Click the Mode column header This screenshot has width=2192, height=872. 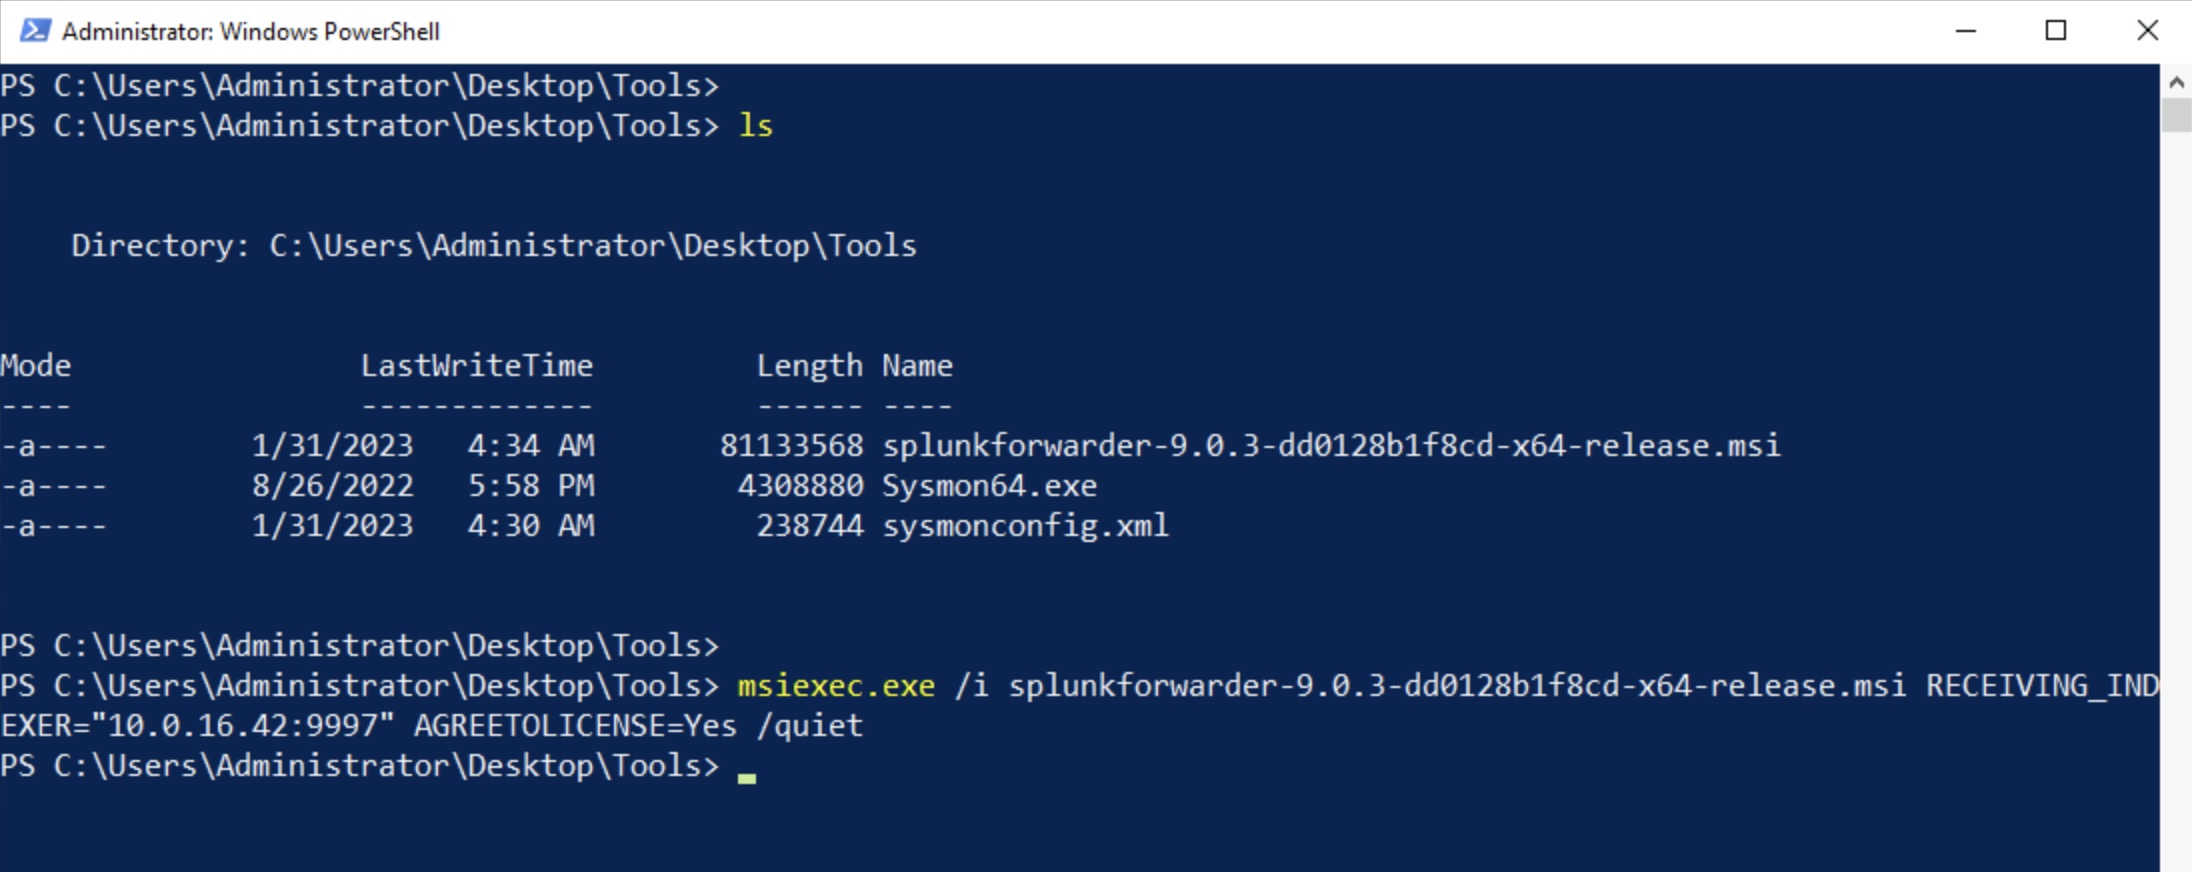click(x=36, y=366)
